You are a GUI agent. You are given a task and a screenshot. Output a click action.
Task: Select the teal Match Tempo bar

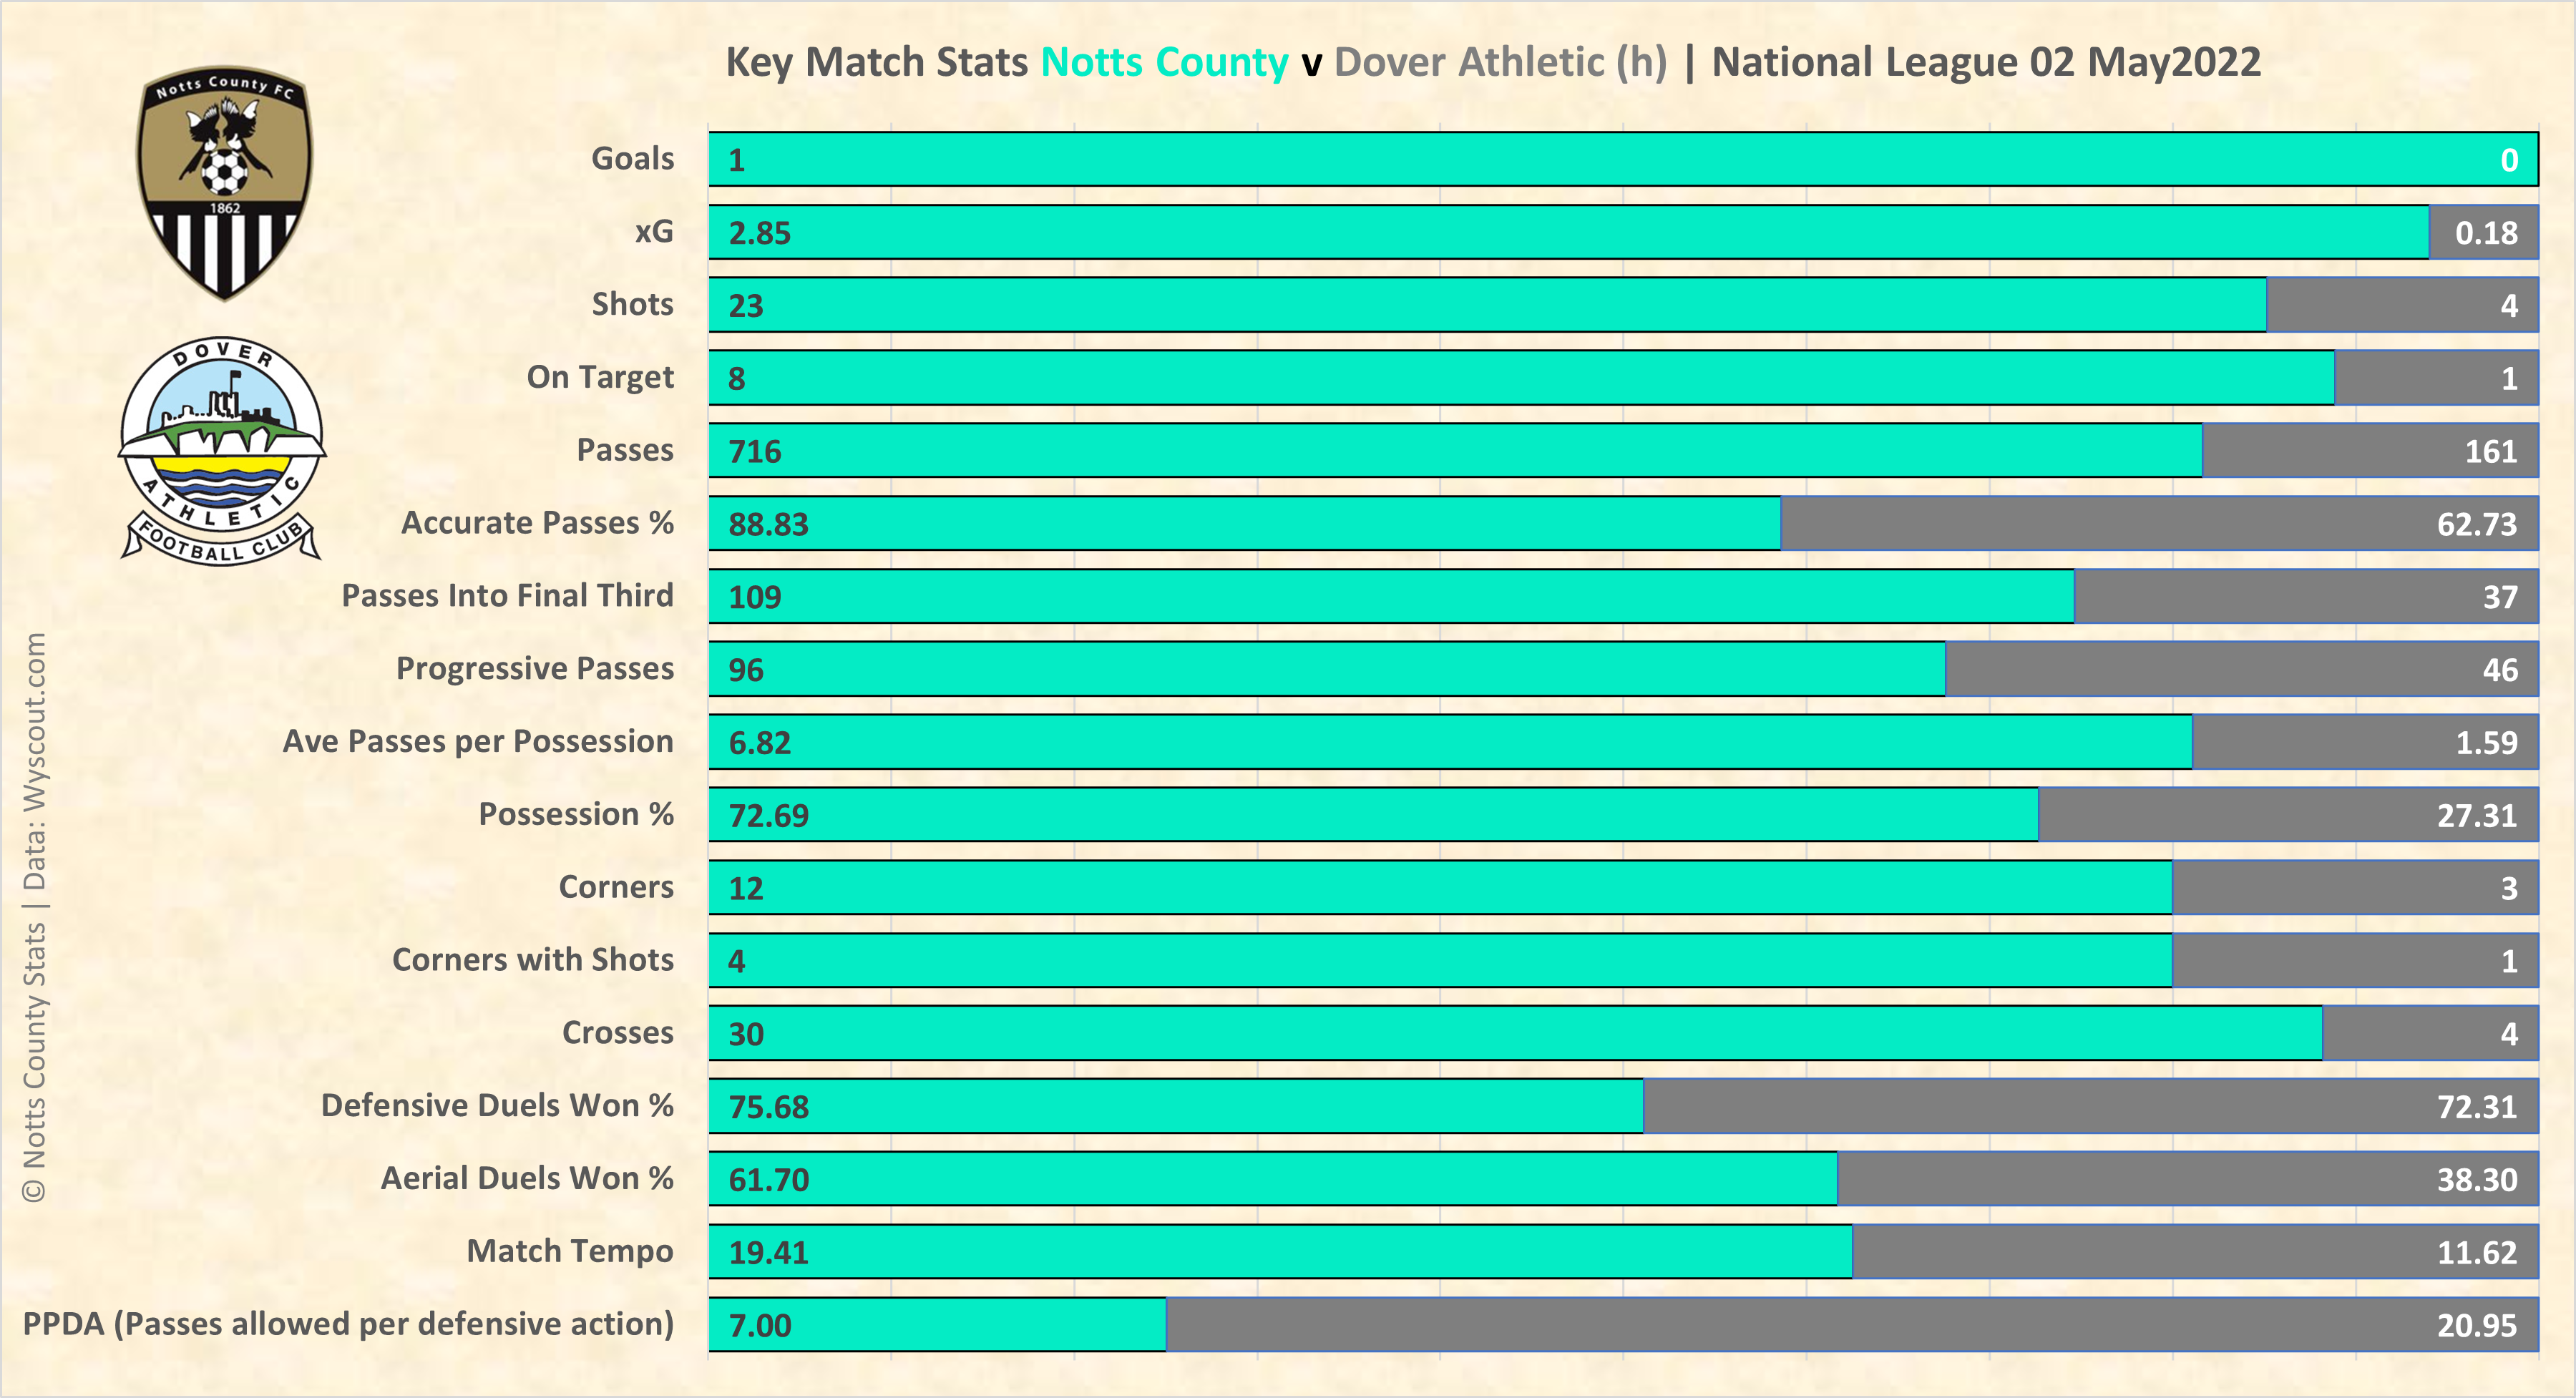1280,1252
